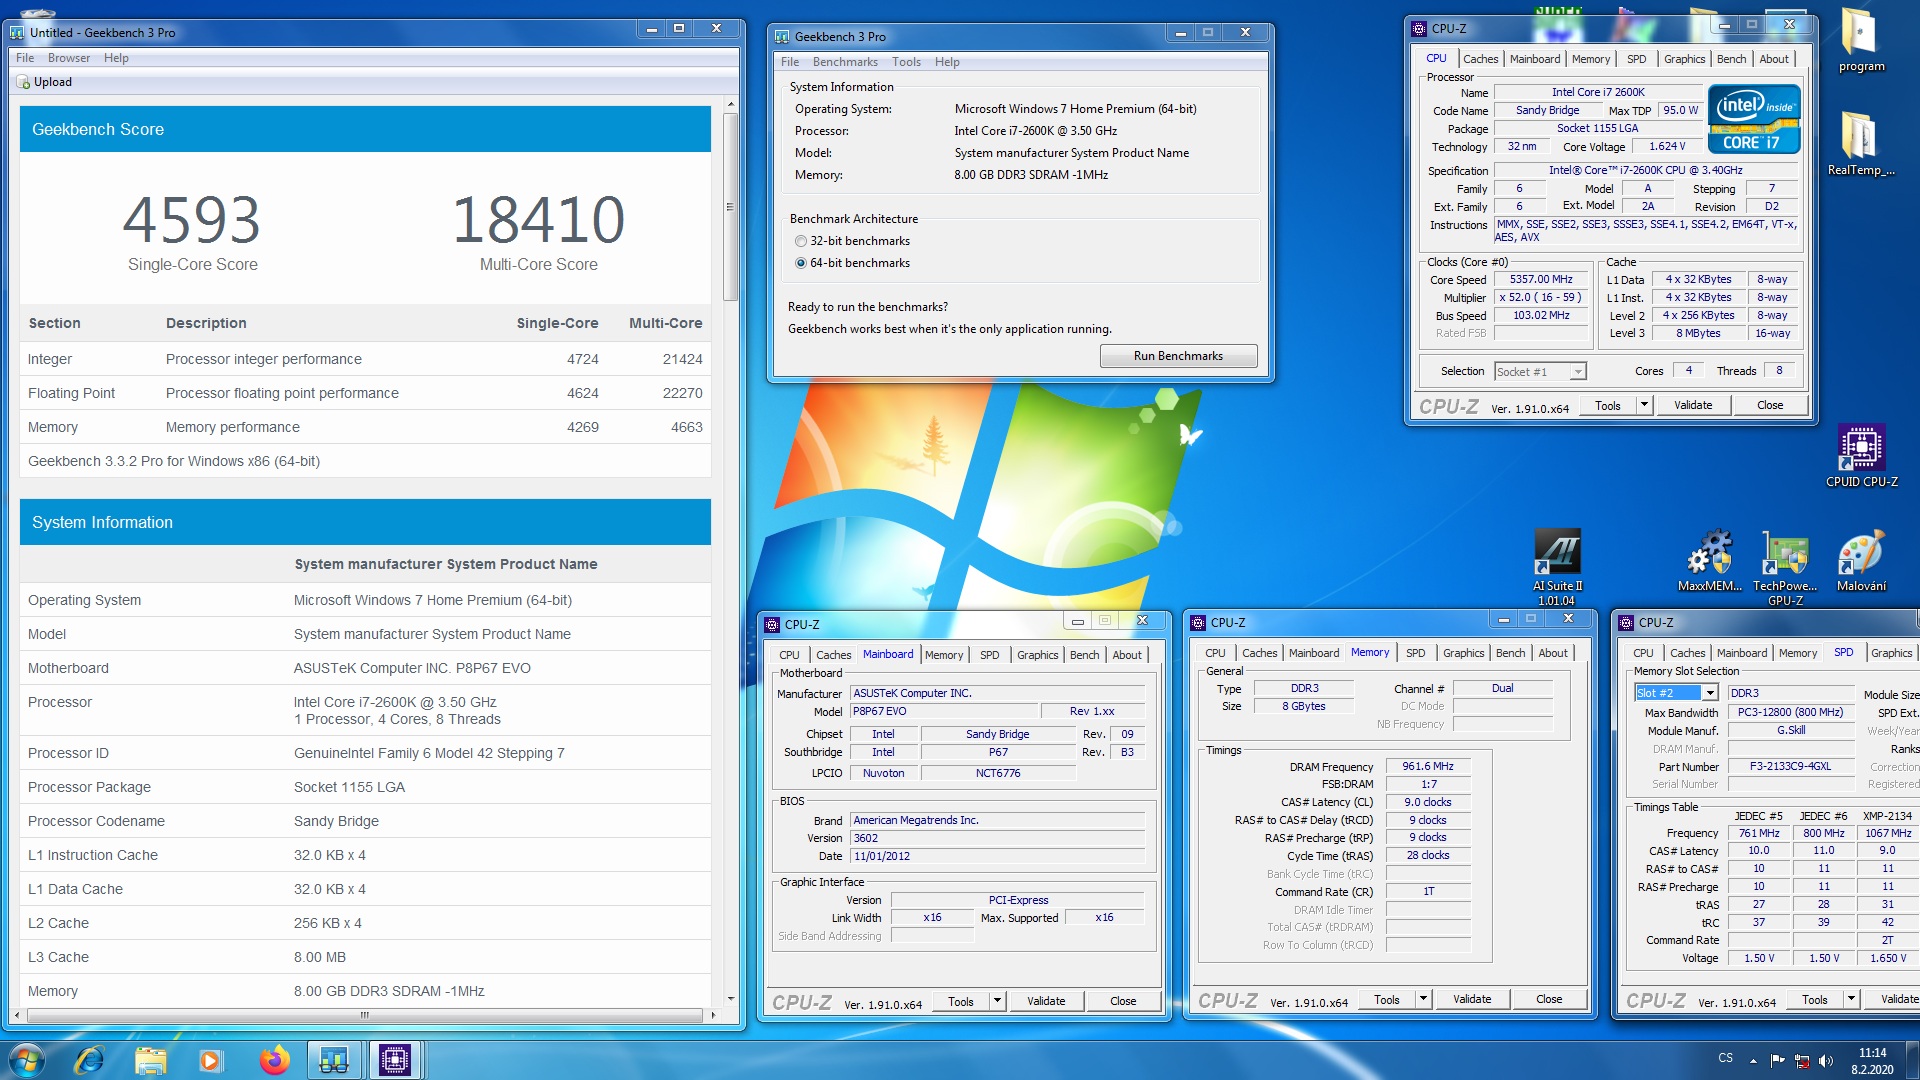Launch AI Suite II desktop shortcut
This screenshot has width=1920, height=1080.
pyautogui.click(x=1557, y=566)
